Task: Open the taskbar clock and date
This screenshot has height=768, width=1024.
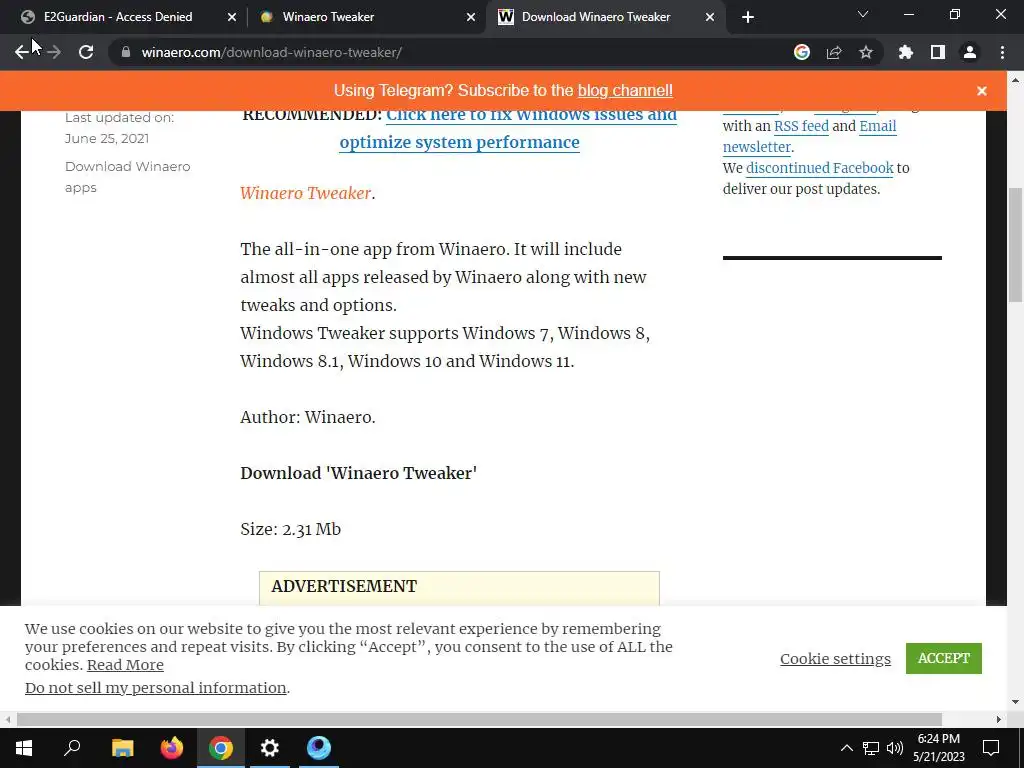Action: coord(938,748)
